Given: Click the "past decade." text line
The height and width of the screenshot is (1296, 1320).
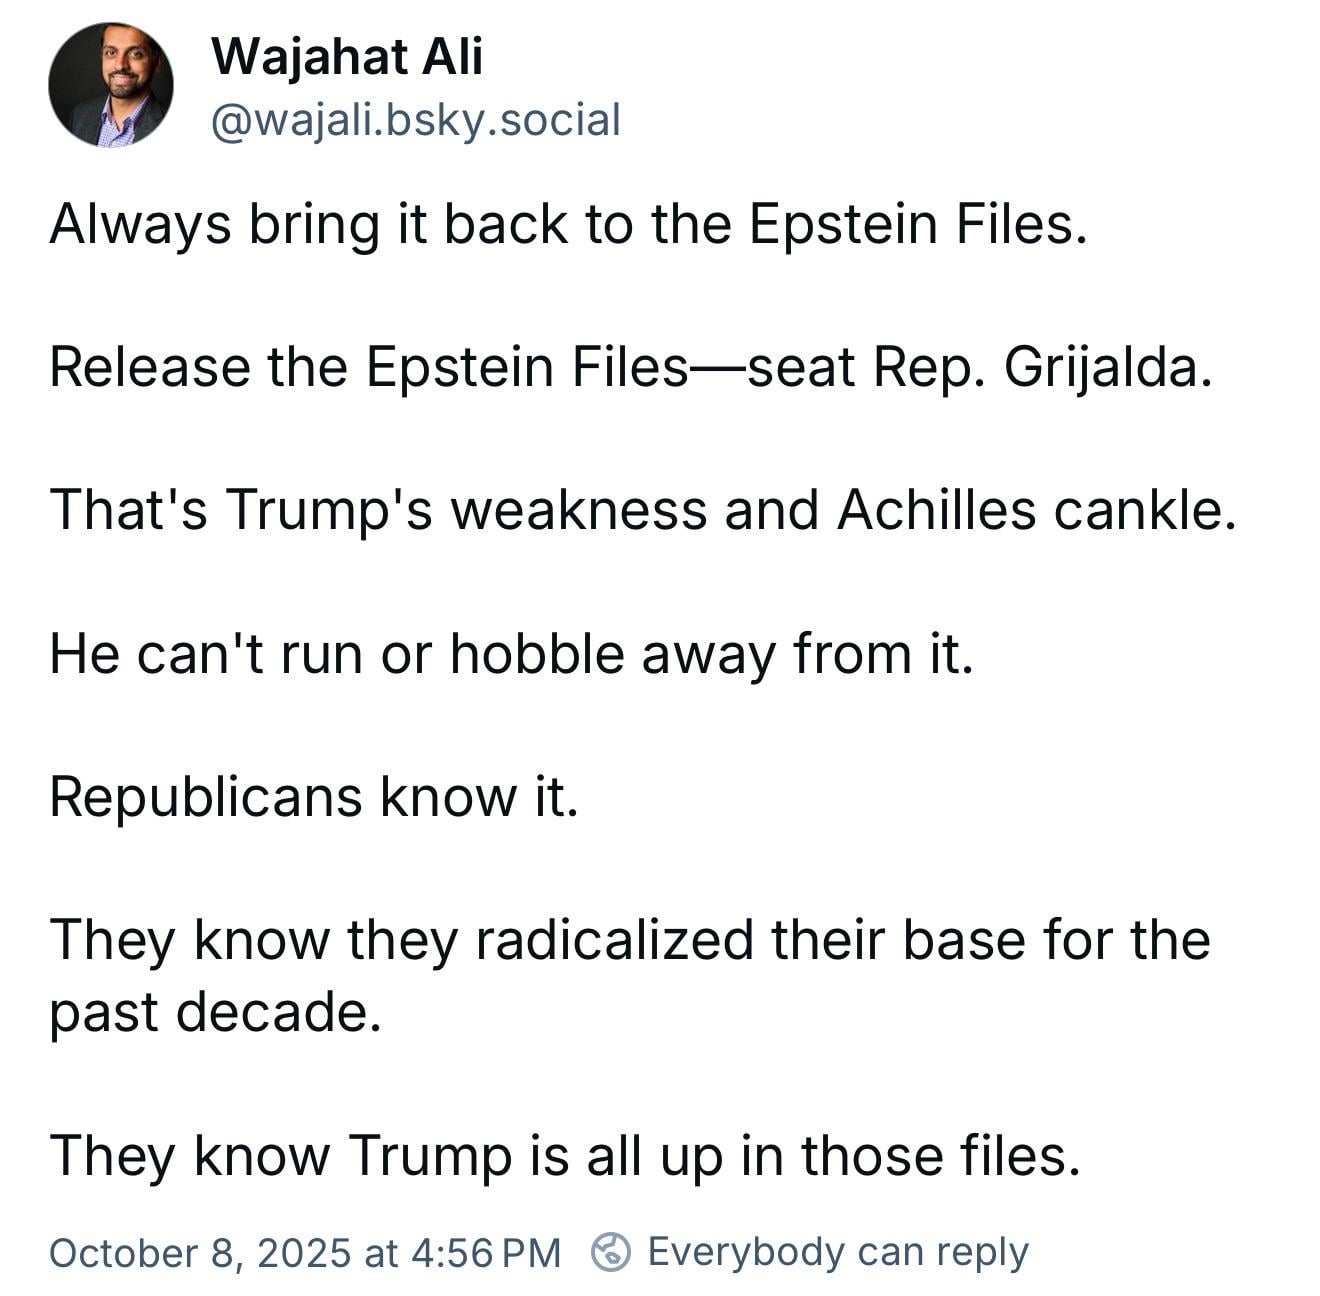Looking at the screenshot, I should (215, 1012).
